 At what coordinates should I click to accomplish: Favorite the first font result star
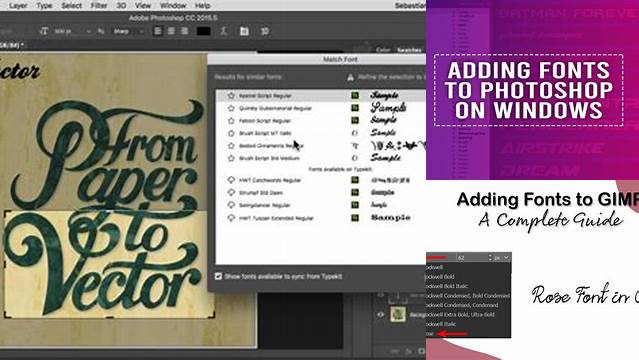click(x=231, y=95)
